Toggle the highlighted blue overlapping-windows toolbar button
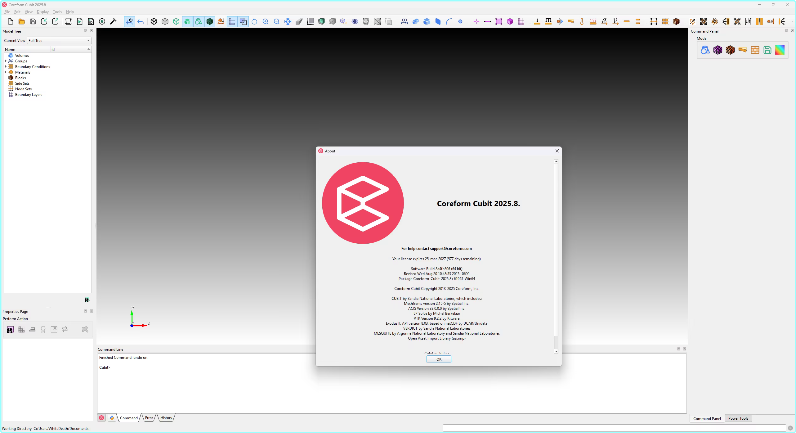The image size is (796, 433). pyautogui.click(x=243, y=21)
